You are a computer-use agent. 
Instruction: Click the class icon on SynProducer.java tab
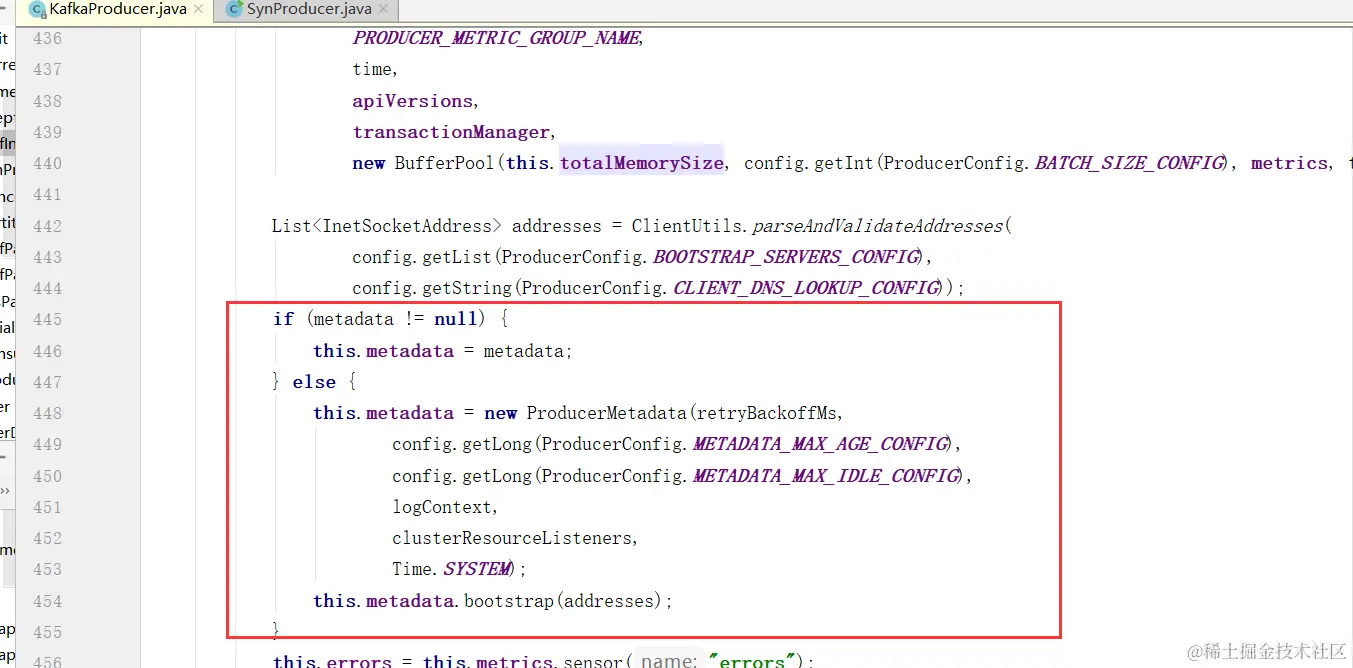pos(234,10)
